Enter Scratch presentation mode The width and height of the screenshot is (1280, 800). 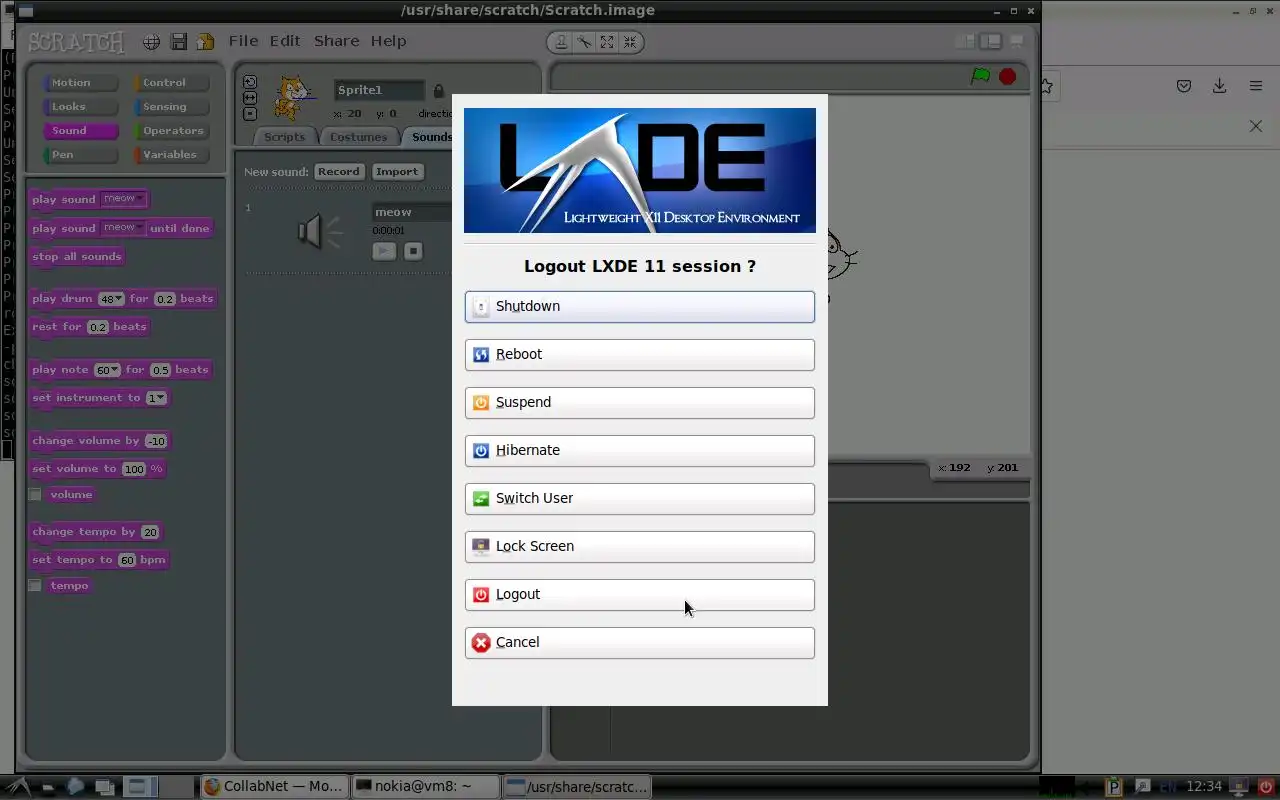click(1016, 41)
